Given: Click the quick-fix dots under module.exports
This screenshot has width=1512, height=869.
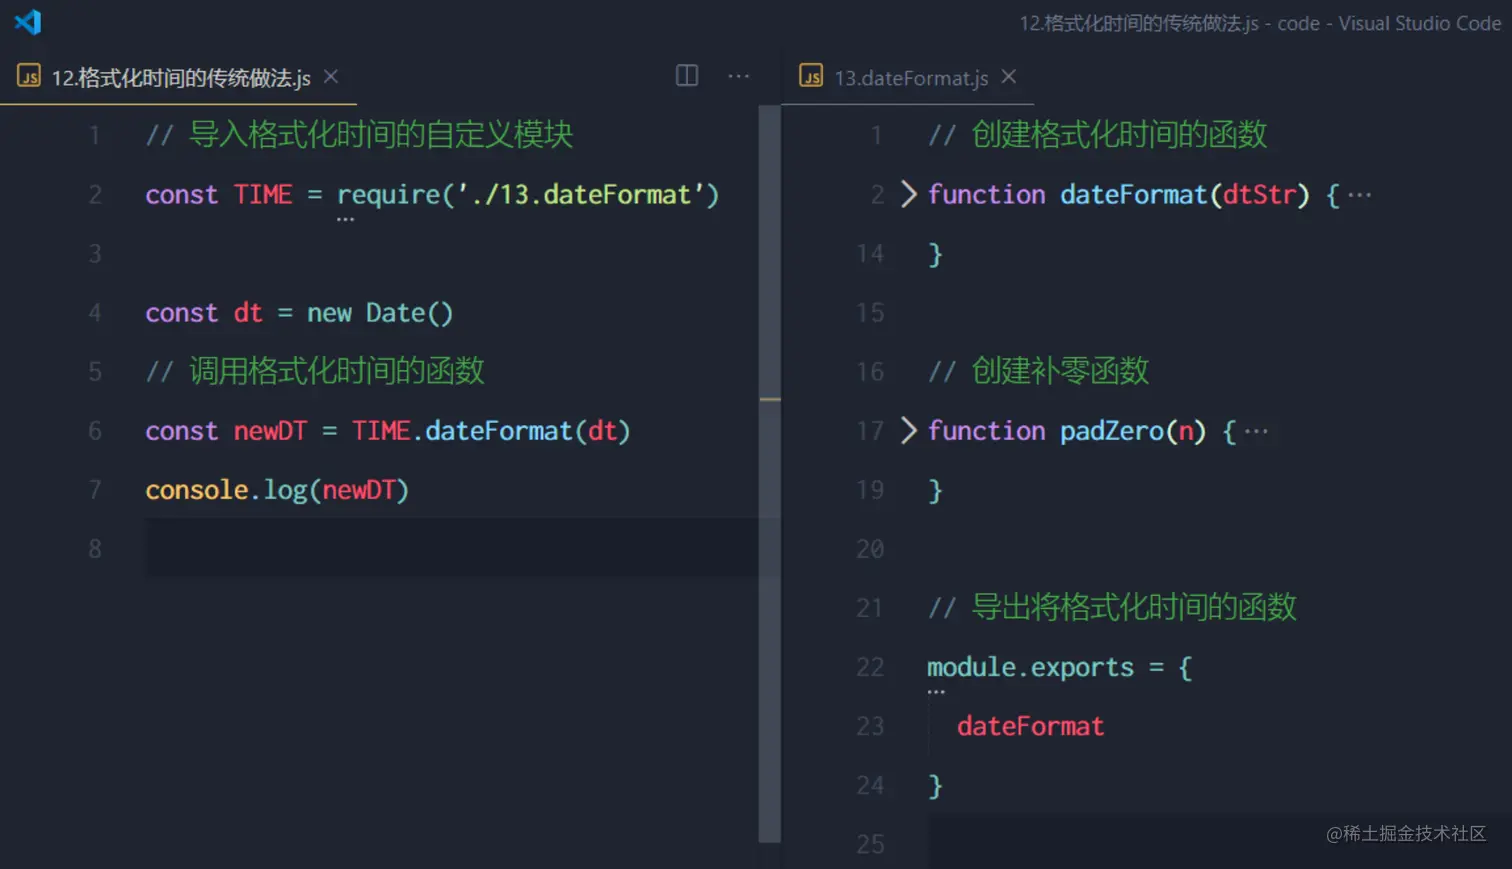Looking at the screenshot, I should (x=936, y=692).
